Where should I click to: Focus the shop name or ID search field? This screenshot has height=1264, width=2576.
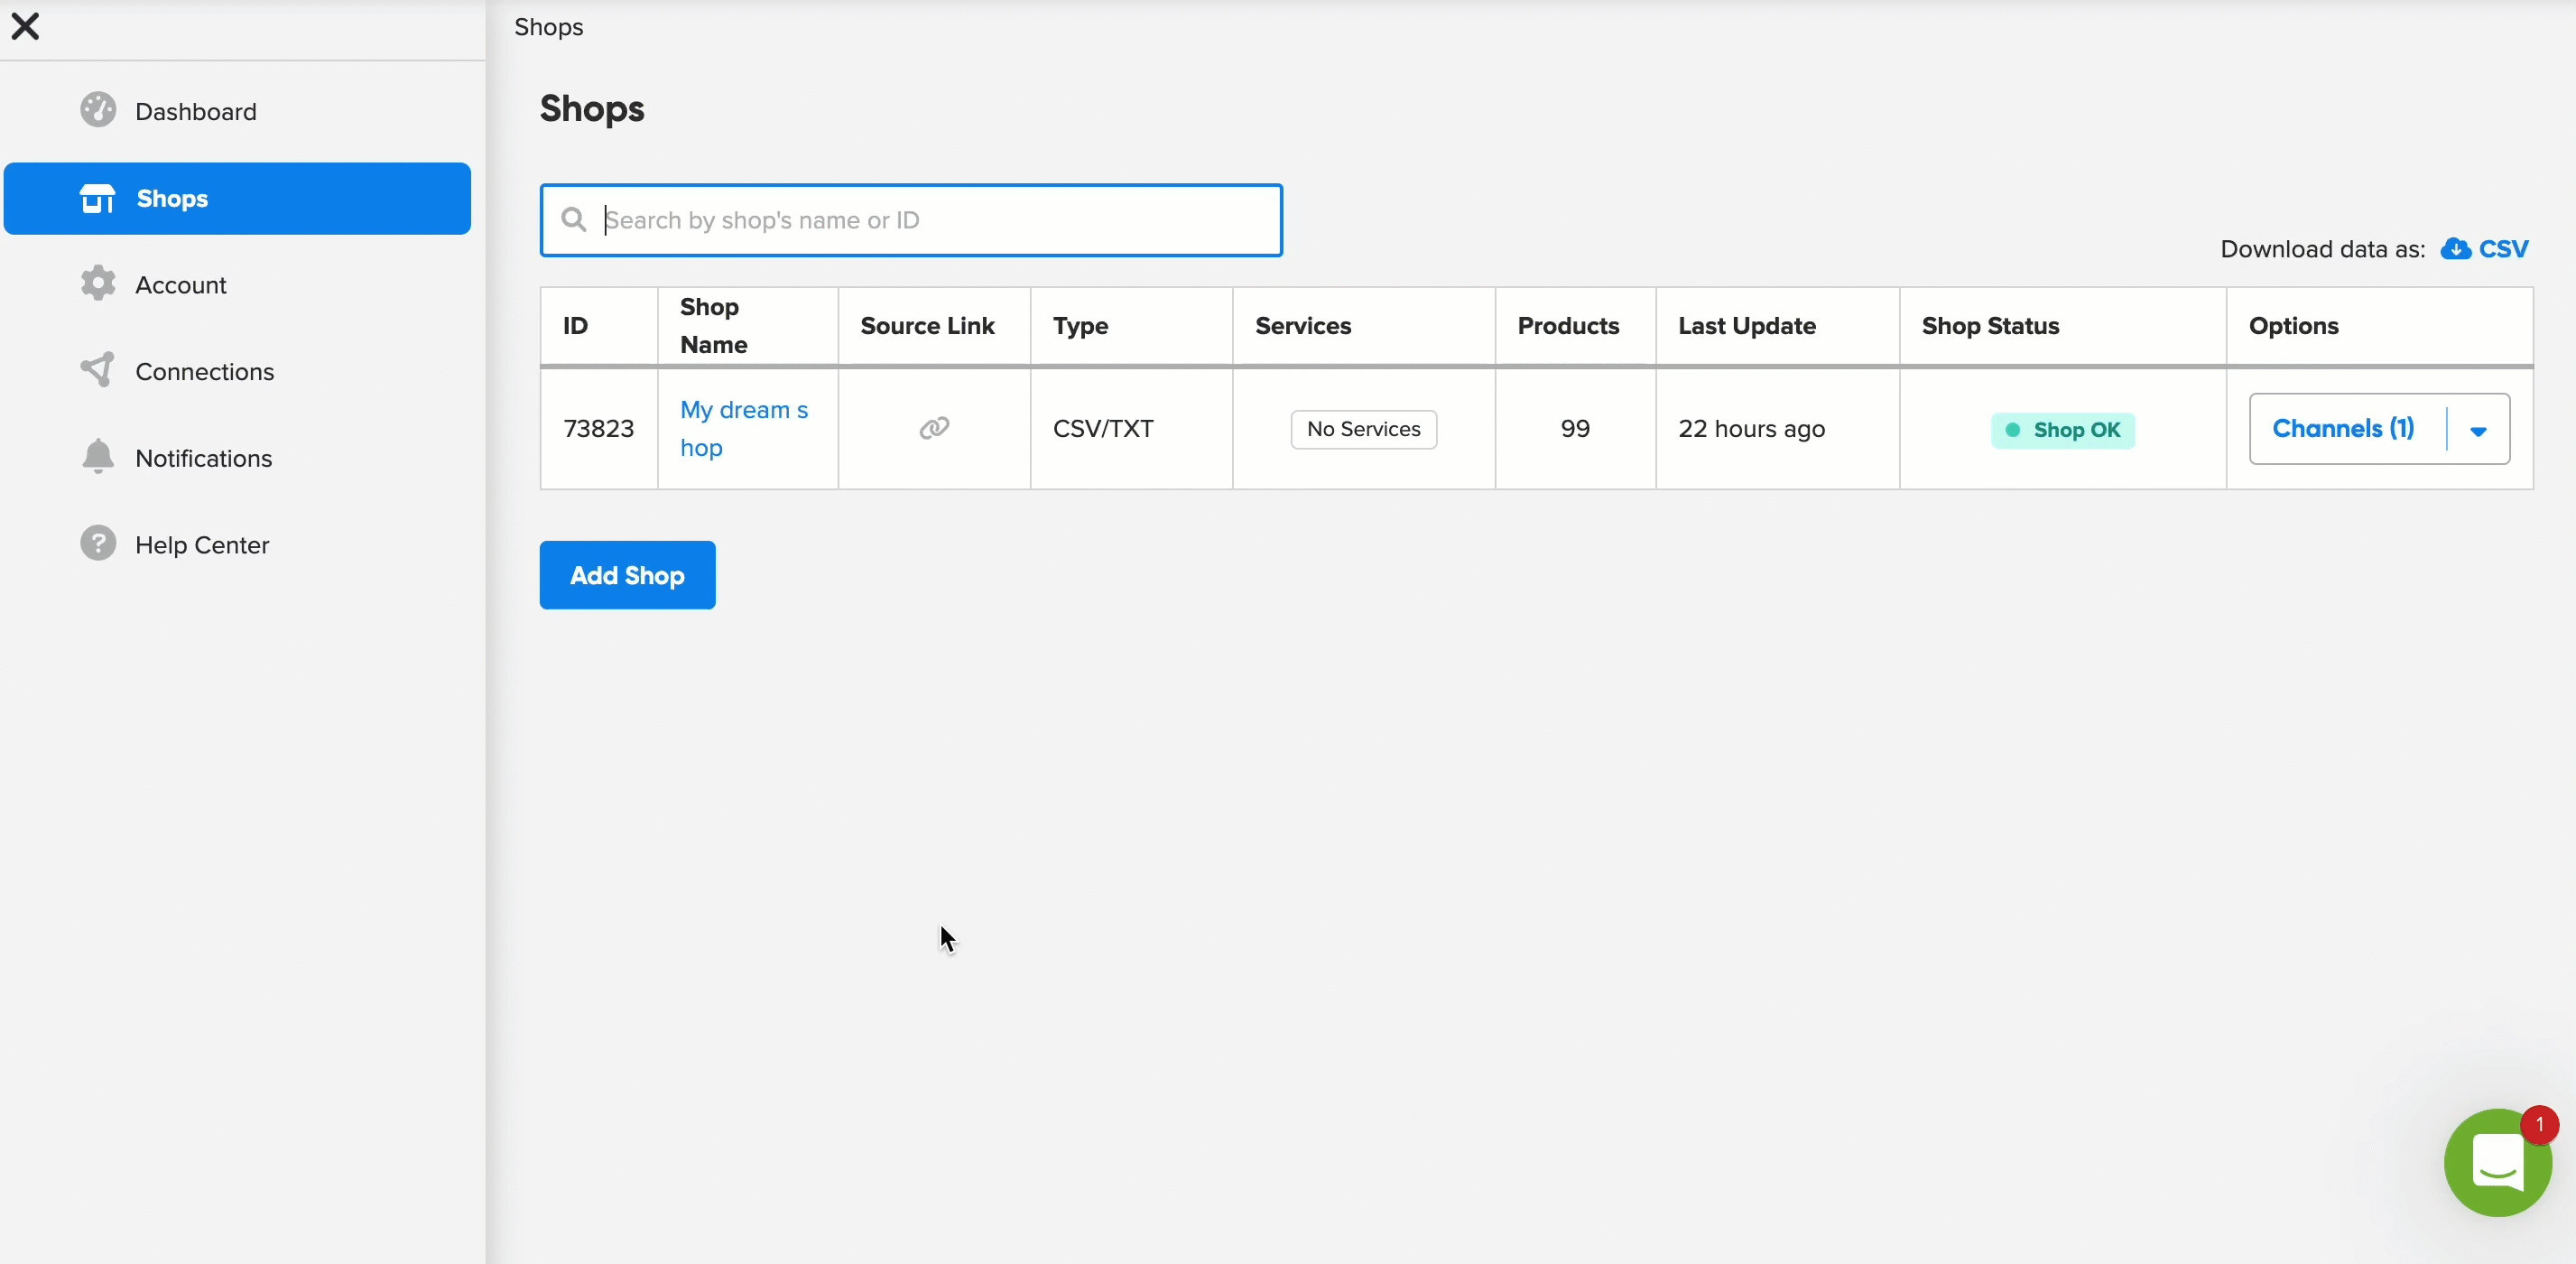[x=911, y=220]
